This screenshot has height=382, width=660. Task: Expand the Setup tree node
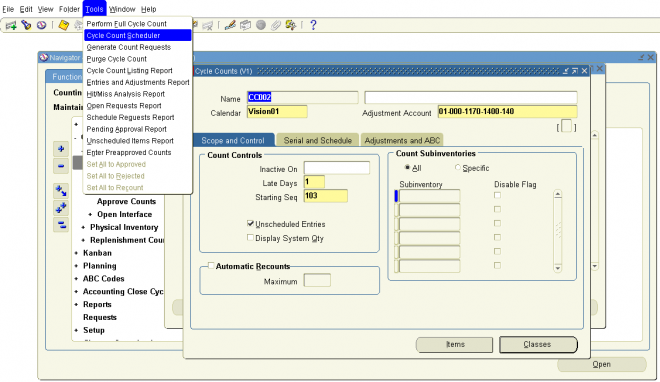click(76, 330)
